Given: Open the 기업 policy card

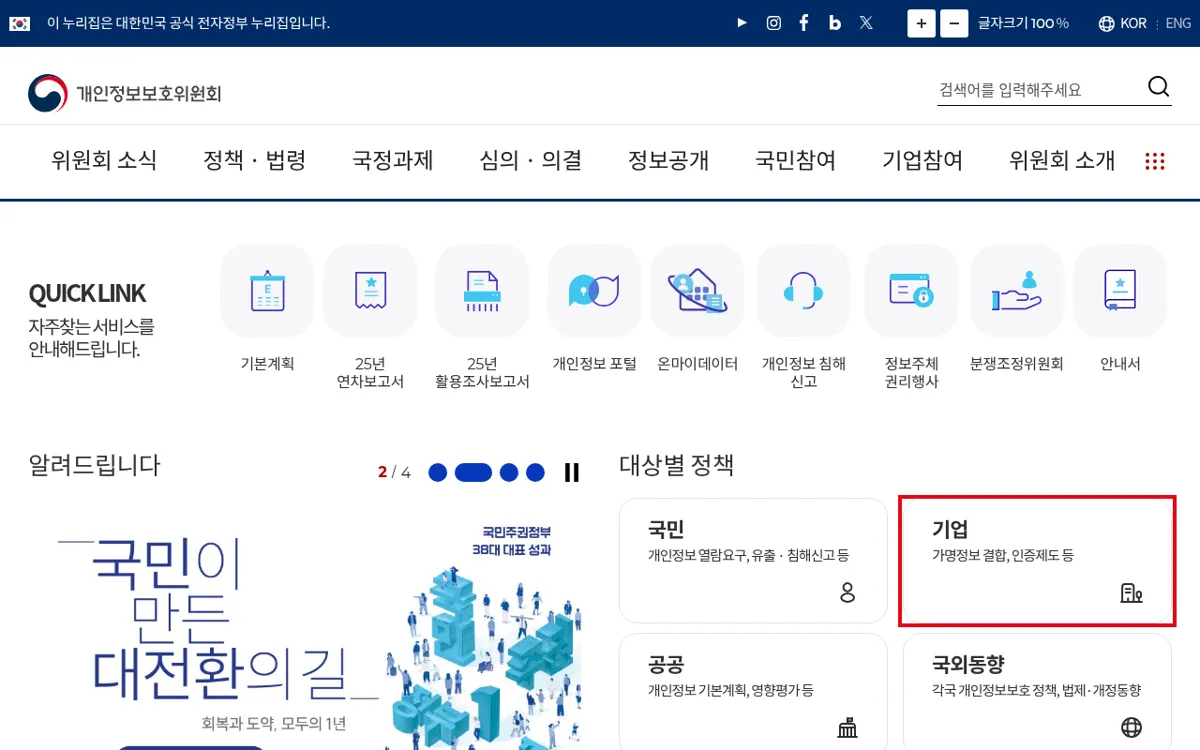Looking at the screenshot, I should (x=1037, y=560).
